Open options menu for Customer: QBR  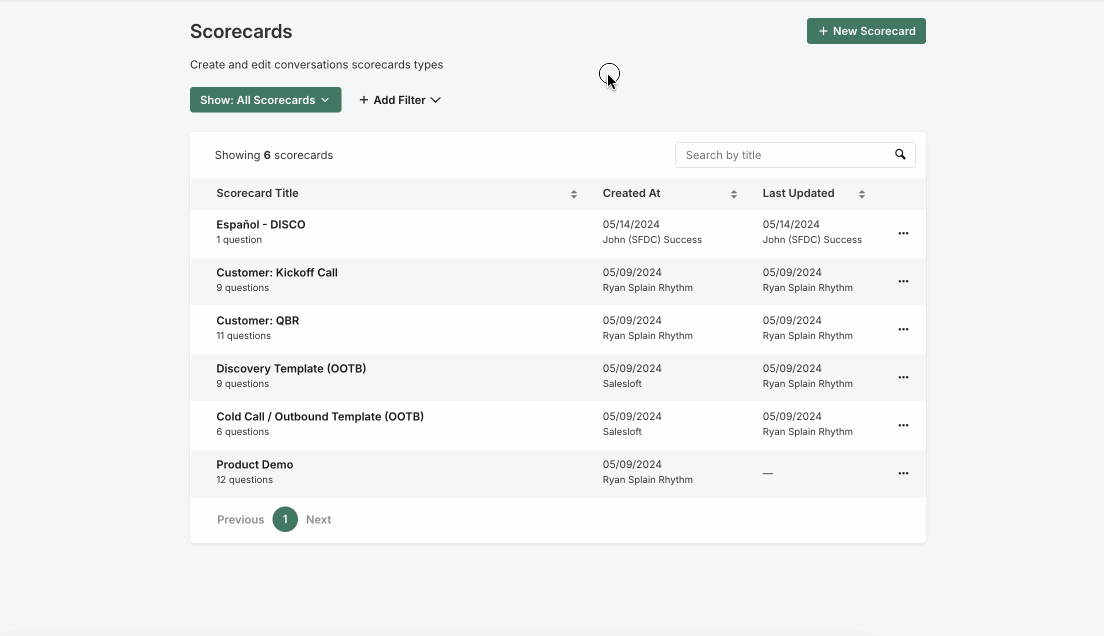[903, 329]
